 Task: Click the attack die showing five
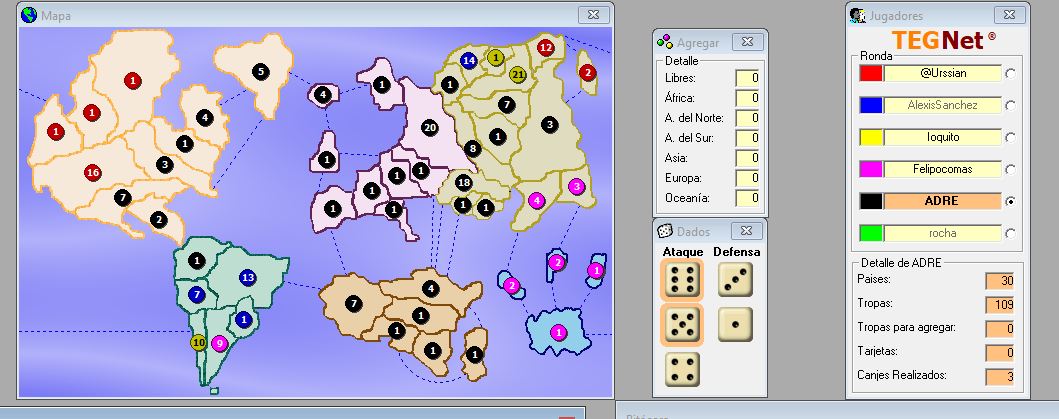681,324
